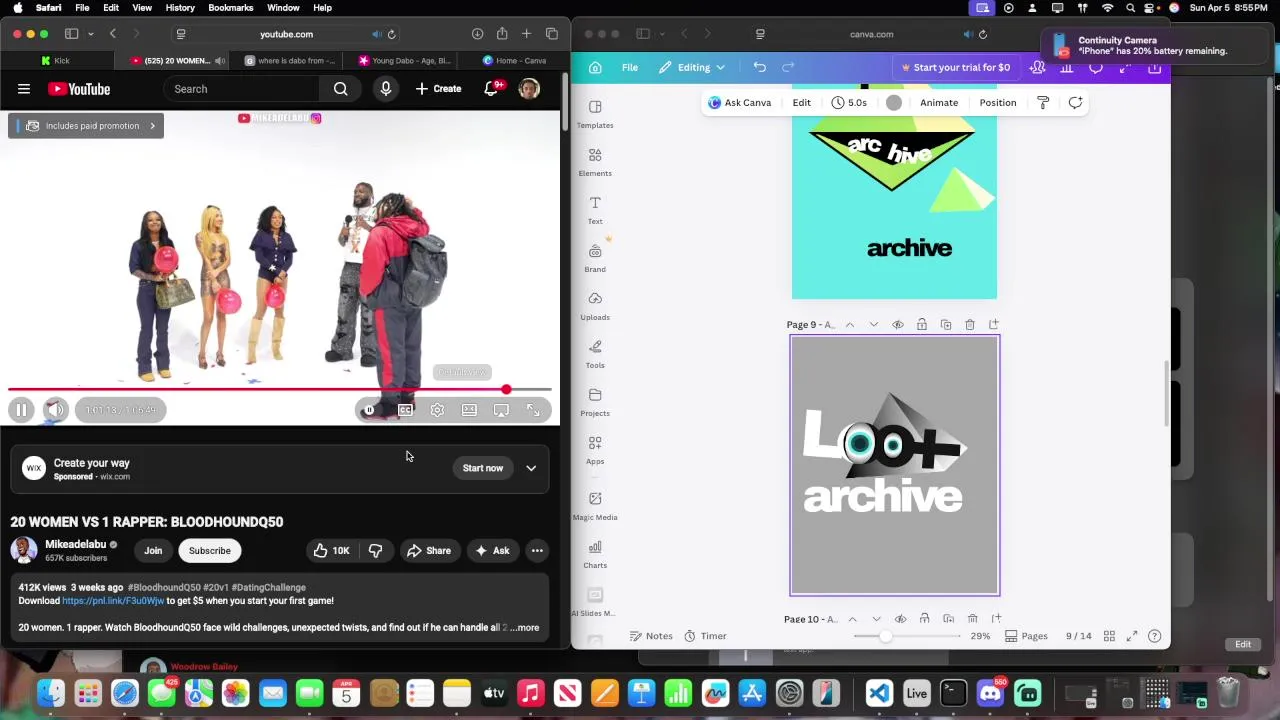Open the gray page color swatch
Screen dimensions: 1280x720
coord(894,103)
